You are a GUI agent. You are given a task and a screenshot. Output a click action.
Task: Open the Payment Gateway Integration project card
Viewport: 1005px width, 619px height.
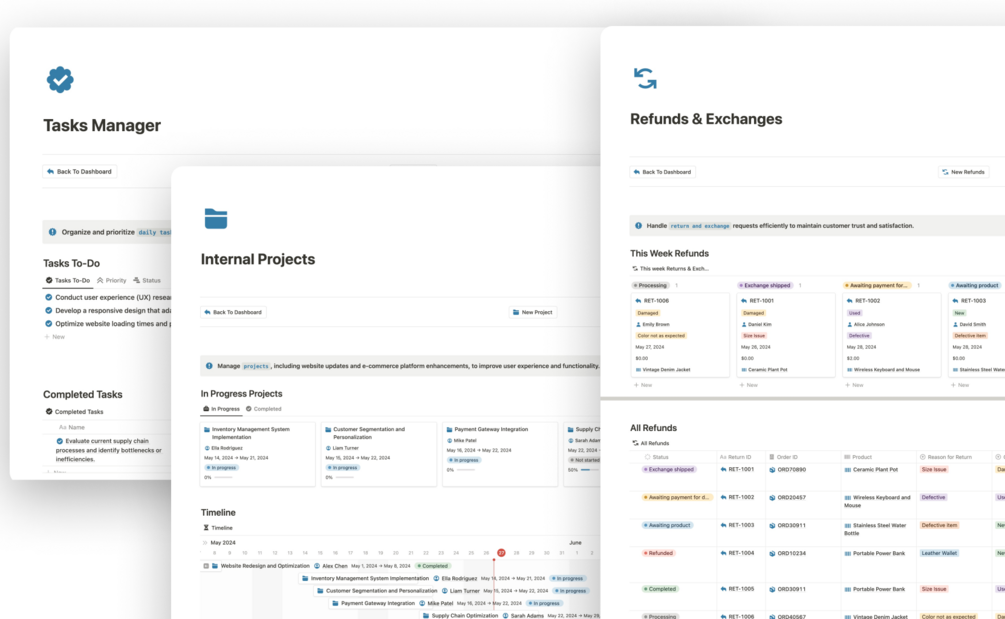pyautogui.click(x=500, y=454)
